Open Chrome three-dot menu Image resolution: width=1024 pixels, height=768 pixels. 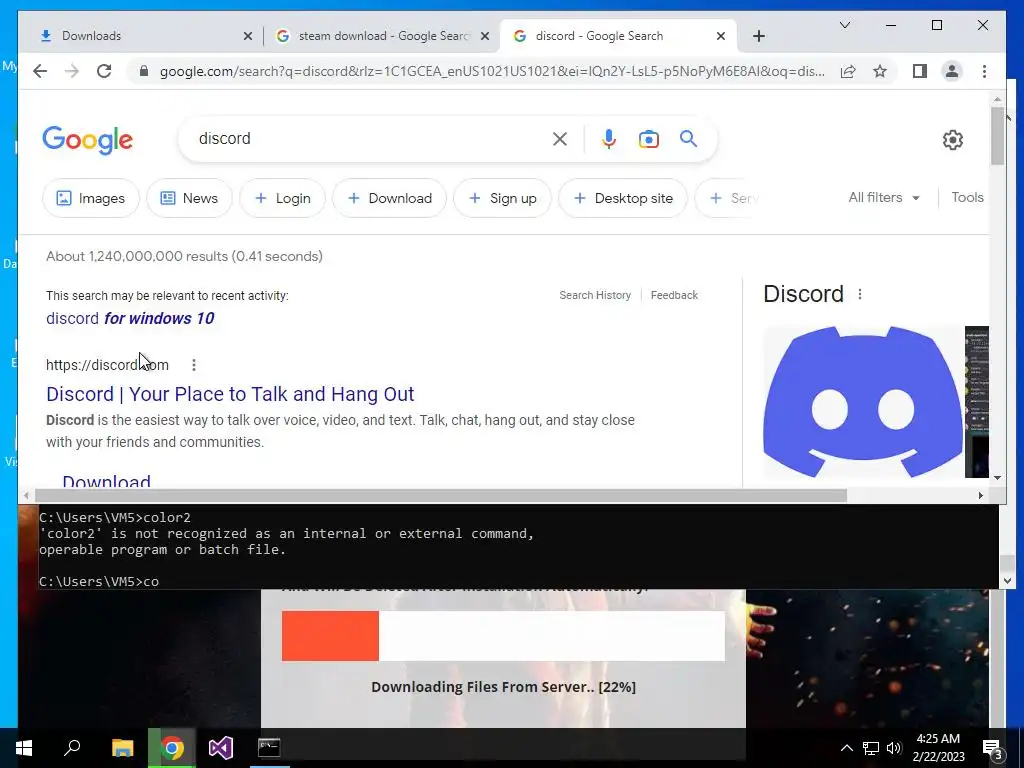[984, 71]
